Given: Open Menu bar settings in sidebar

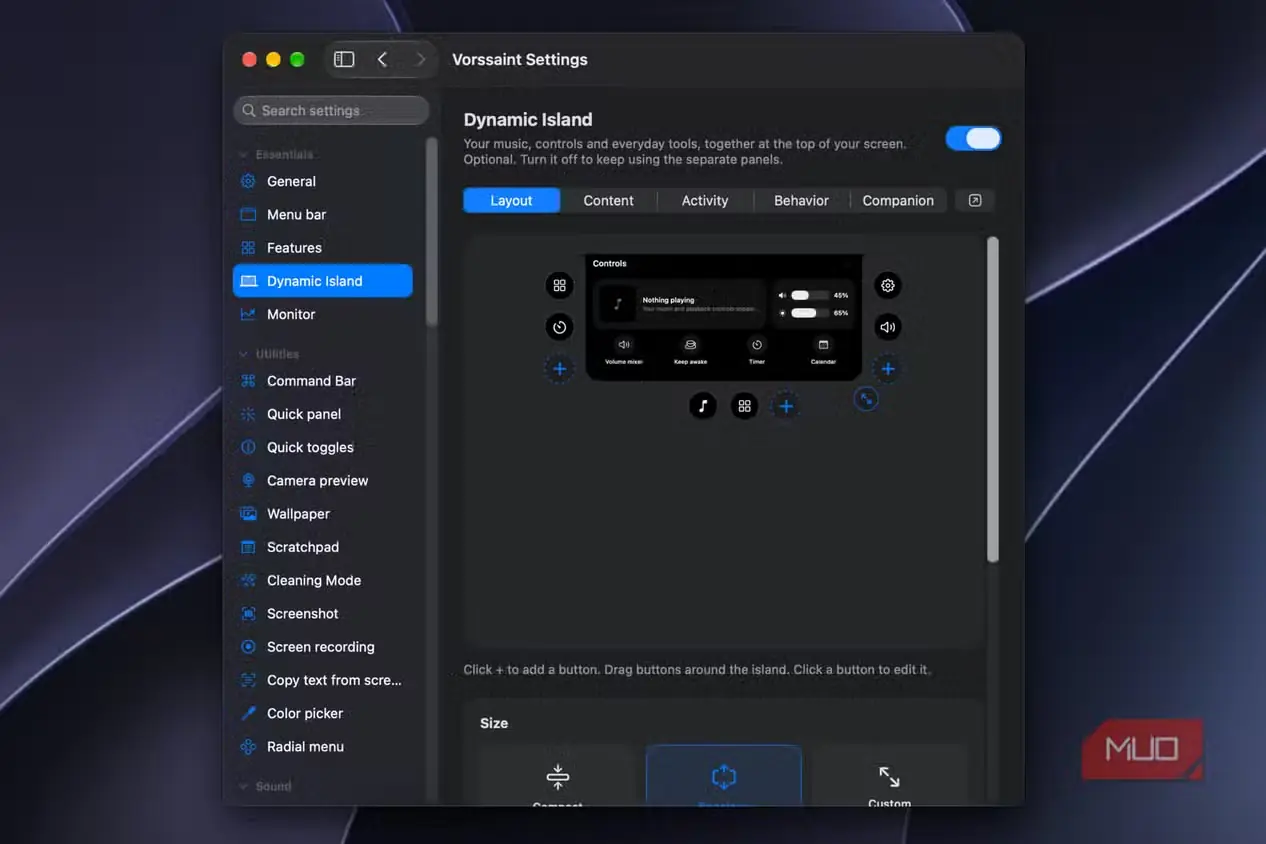Looking at the screenshot, I should click(322, 215).
